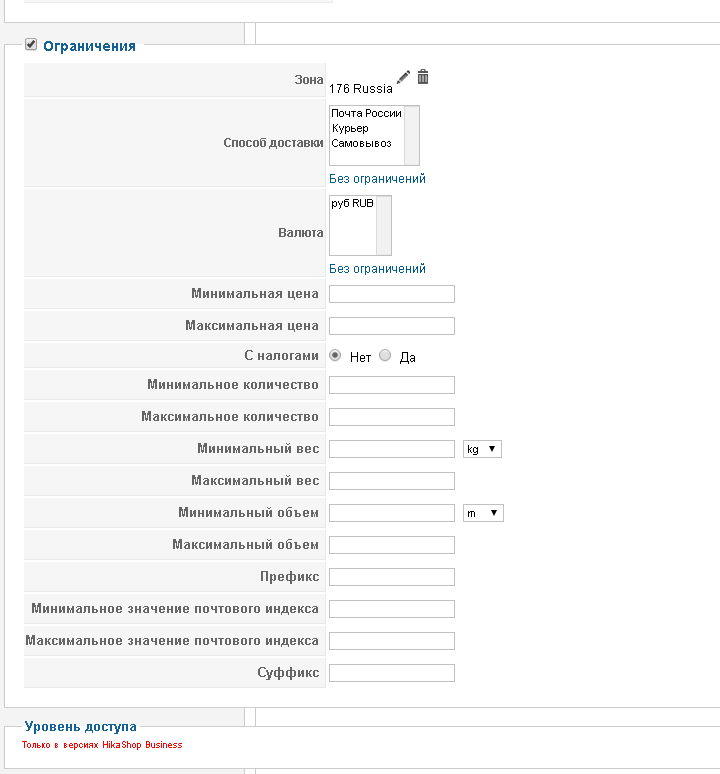Click Без ограничений link under currency
Image resolution: width=720 pixels, height=774 pixels.
click(x=377, y=269)
